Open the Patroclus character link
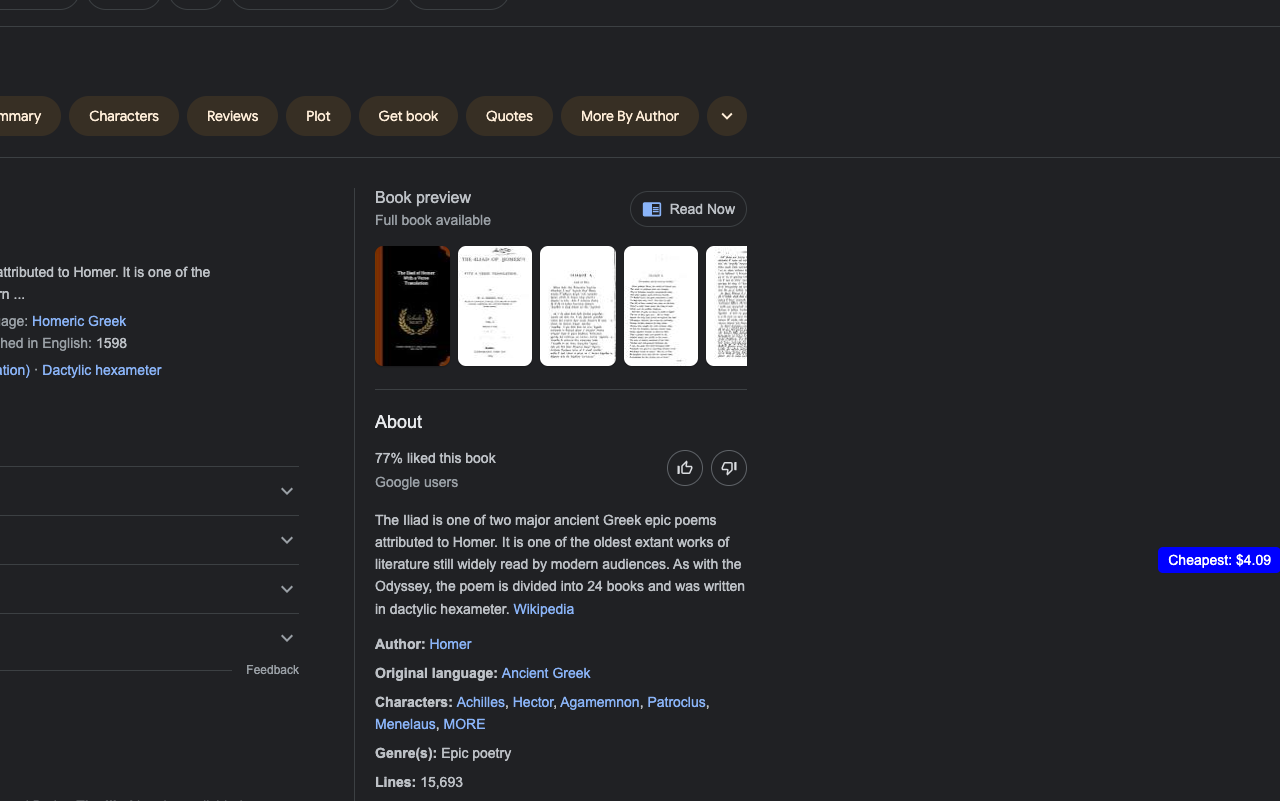 [676, 702]
